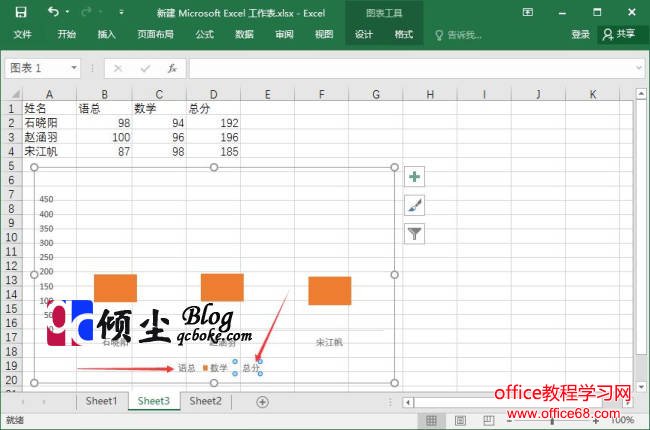Select row 1 header

(11, 109)
